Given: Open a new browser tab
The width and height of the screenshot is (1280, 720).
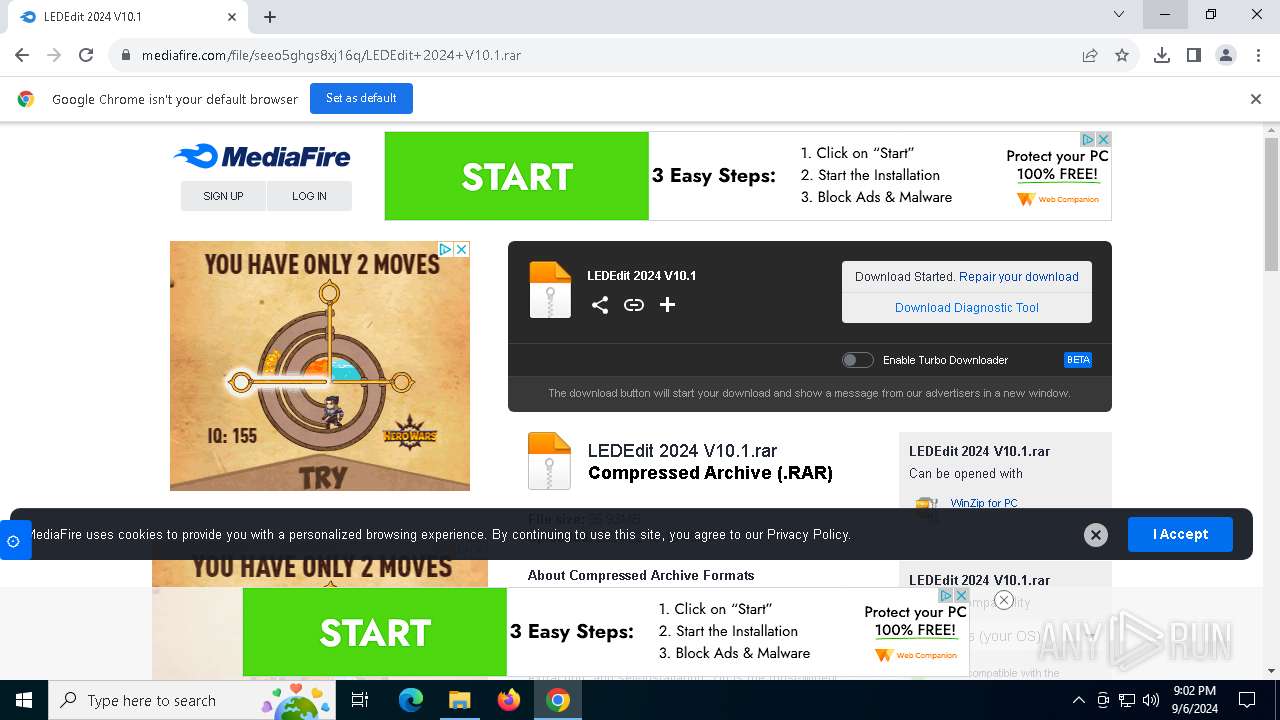Looking at the screenshot, I should (270, 17).
